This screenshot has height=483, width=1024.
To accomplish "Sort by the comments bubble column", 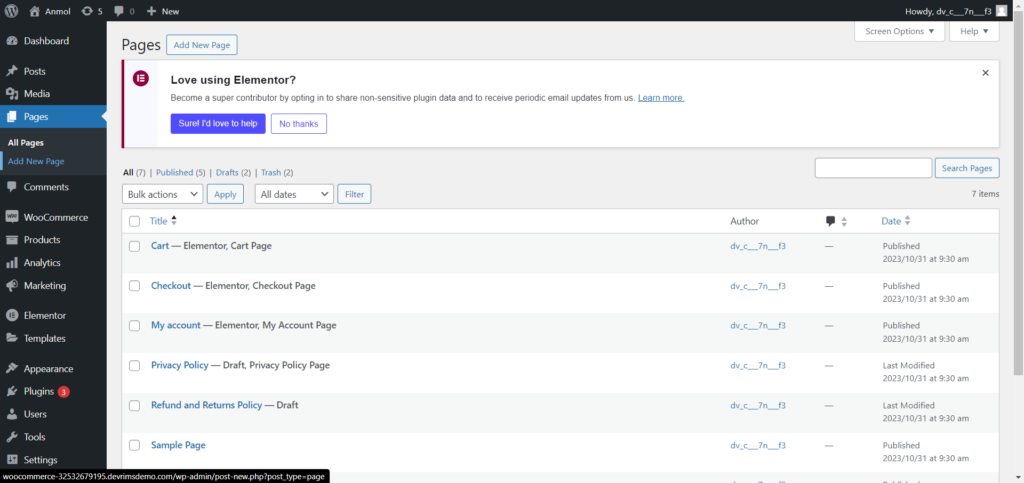I will coord(836,221).
